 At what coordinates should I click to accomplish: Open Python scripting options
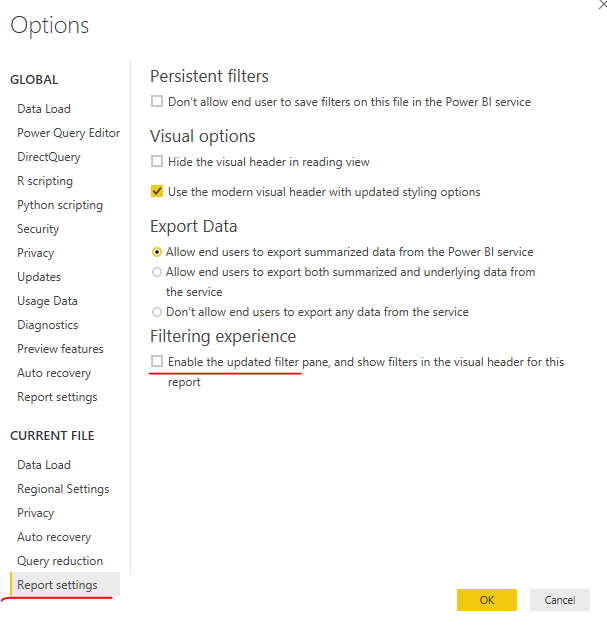pos(60,205)
